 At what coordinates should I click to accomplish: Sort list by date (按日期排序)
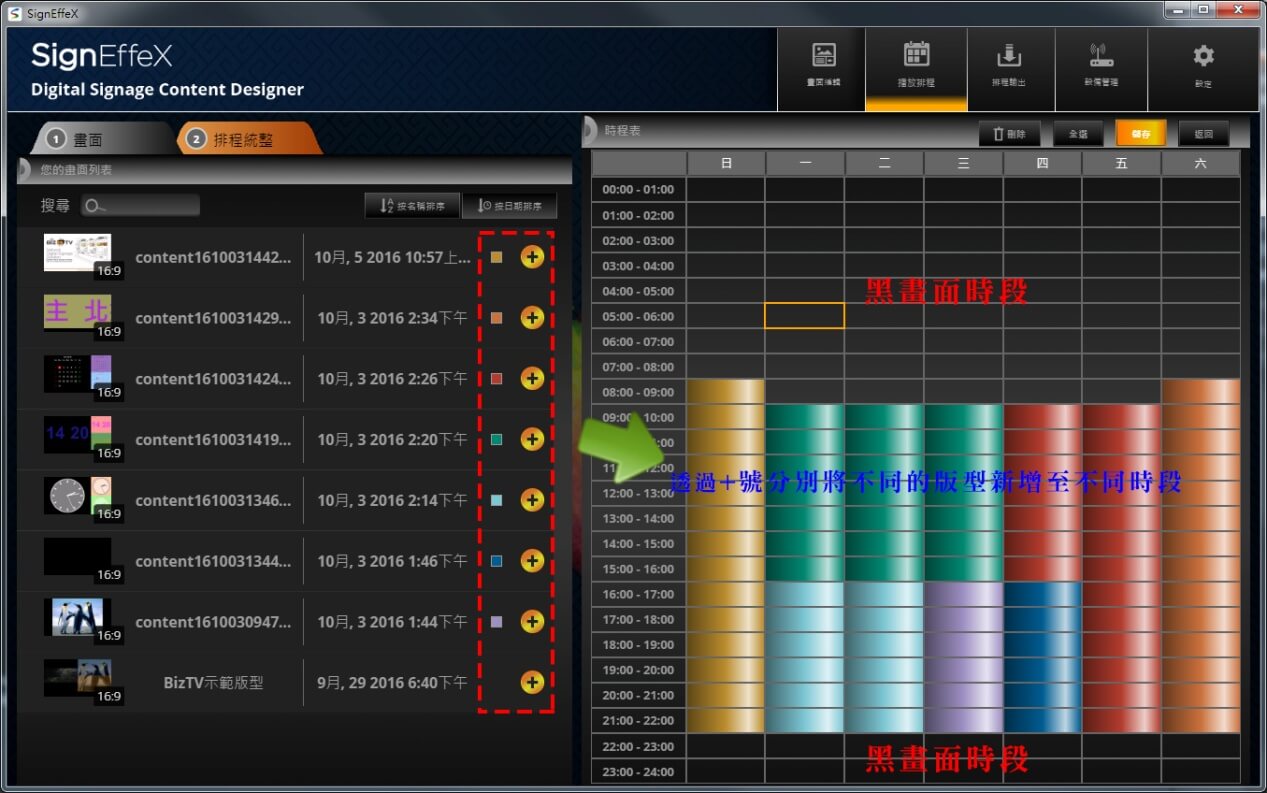(509, 206)
